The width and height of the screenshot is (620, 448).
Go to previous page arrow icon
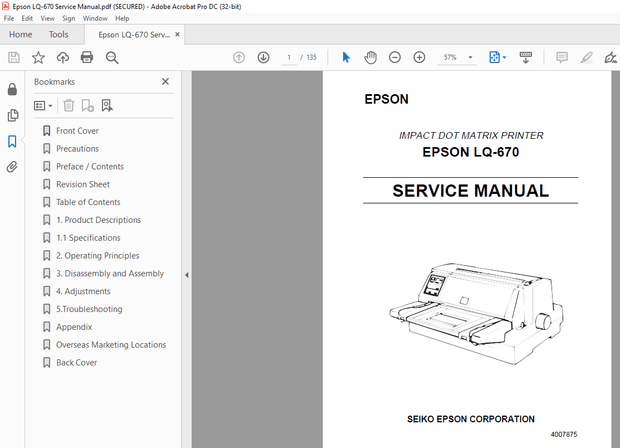pos(239,58)
